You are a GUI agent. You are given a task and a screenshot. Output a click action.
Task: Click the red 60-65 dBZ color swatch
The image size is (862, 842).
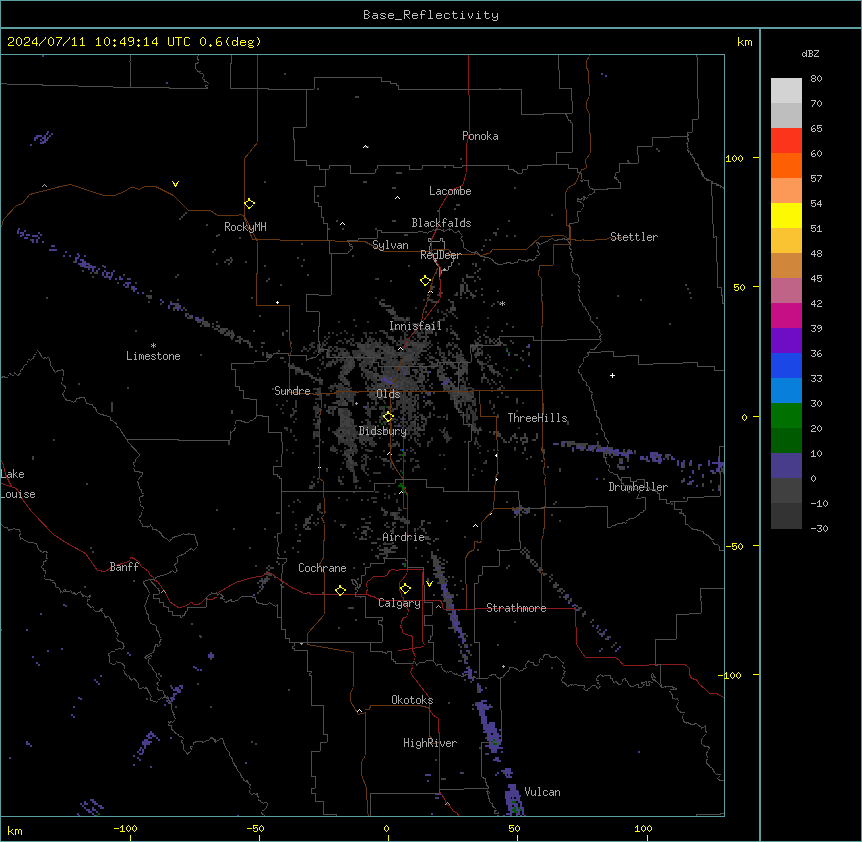click(x=786, y=141)
